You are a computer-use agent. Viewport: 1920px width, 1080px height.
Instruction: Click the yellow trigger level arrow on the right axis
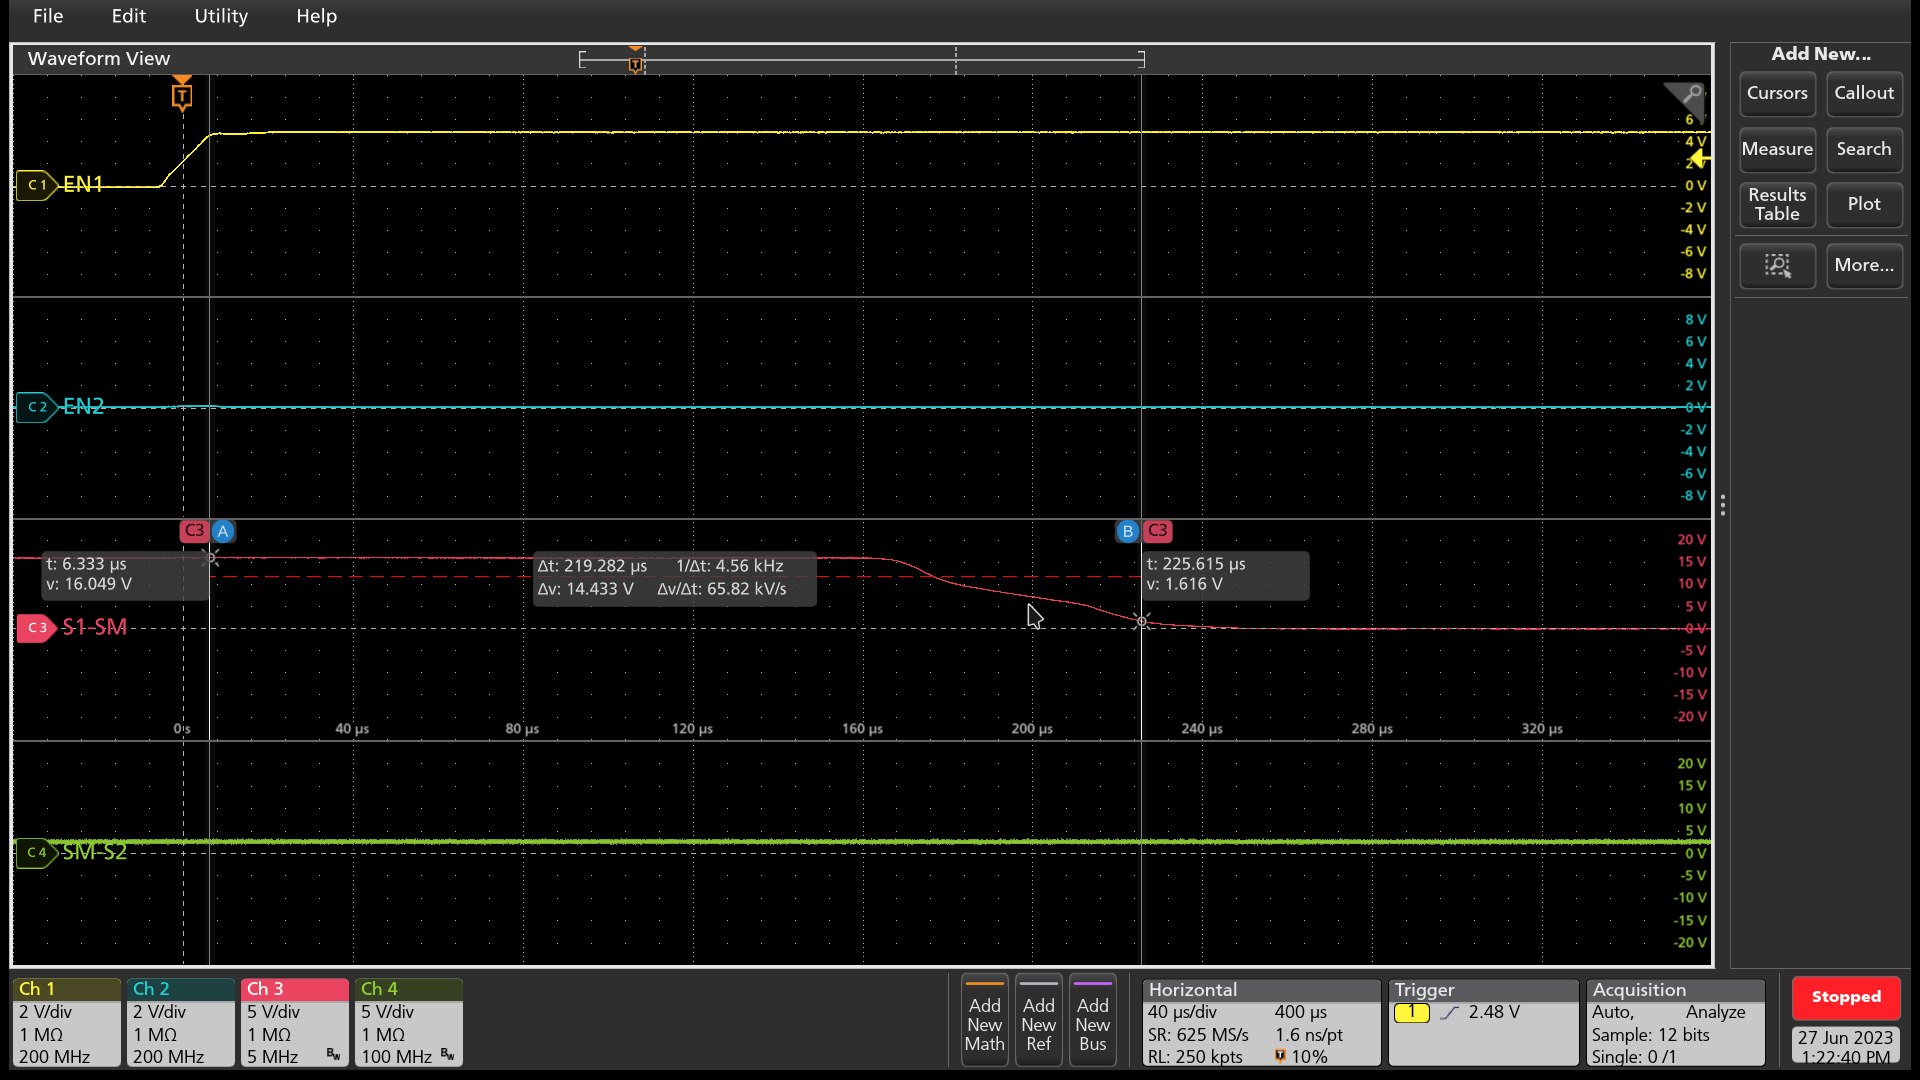pos(1700,160)
